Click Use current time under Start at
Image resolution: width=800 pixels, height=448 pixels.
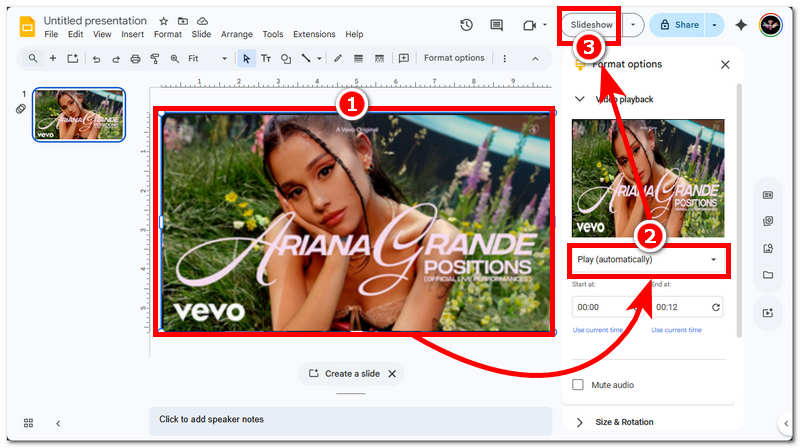pyautogui.click(x=597, y=330)
